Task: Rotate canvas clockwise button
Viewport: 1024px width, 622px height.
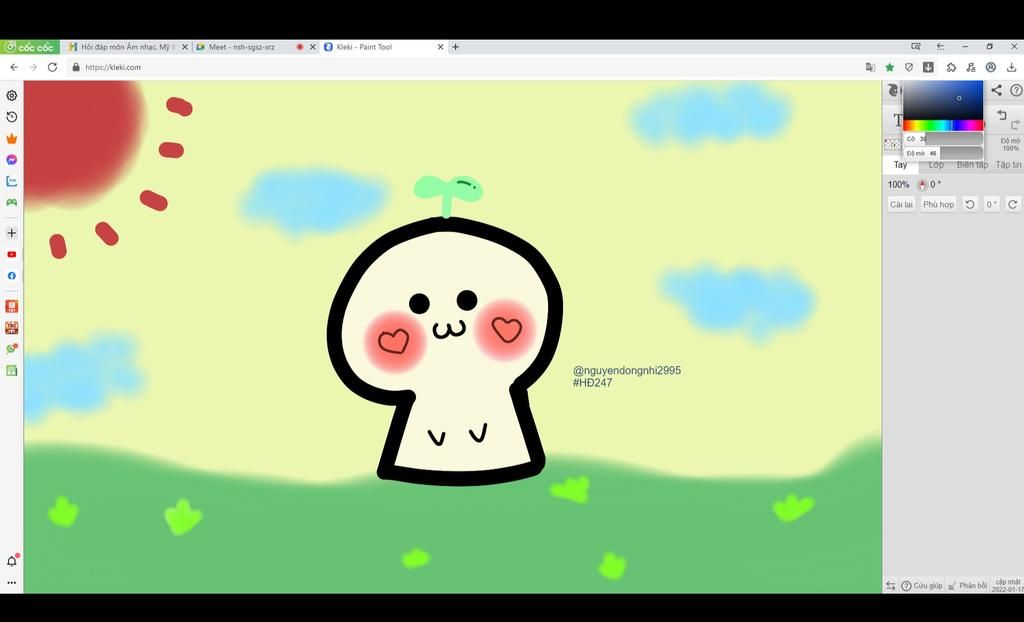Action: (1012, 205)
